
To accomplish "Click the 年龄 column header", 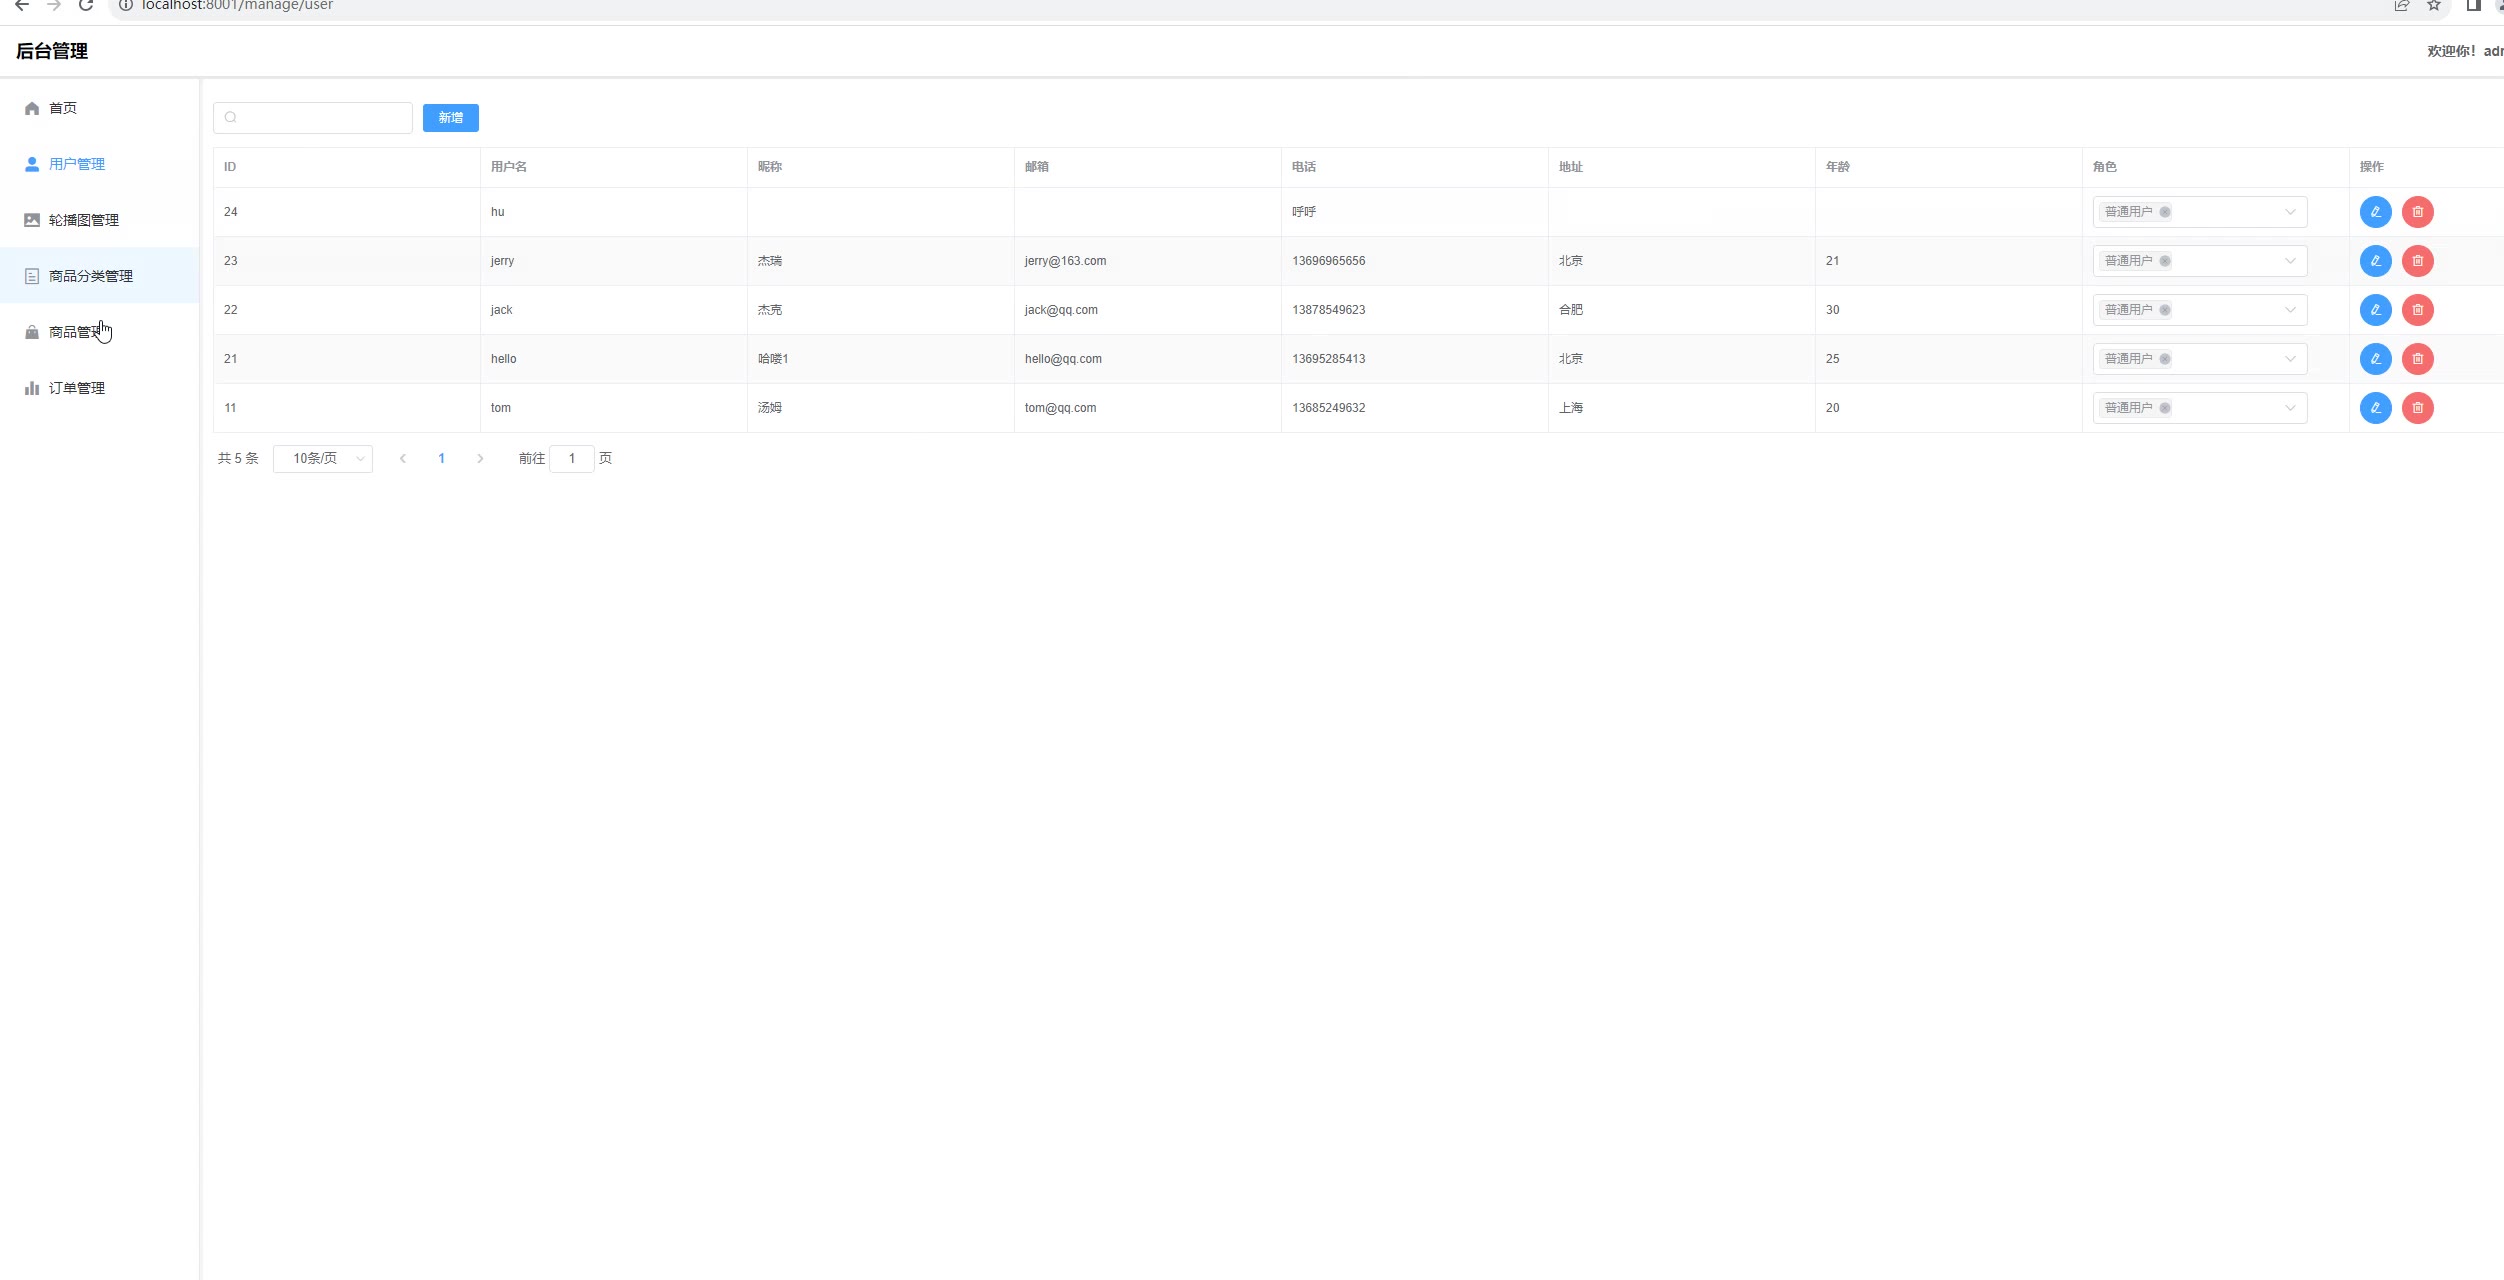I will coord(1838,167).
